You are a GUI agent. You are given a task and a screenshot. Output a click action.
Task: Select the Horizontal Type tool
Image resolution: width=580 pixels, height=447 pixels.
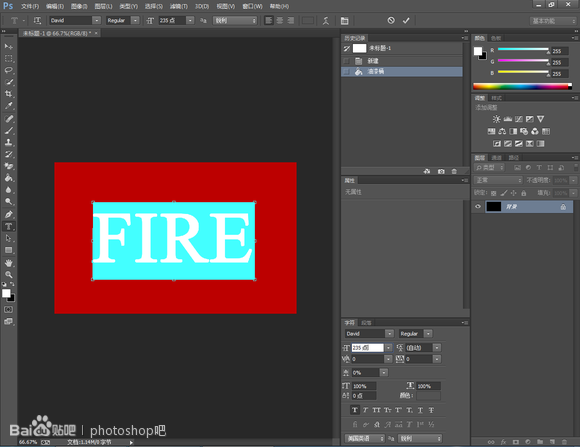9,226
